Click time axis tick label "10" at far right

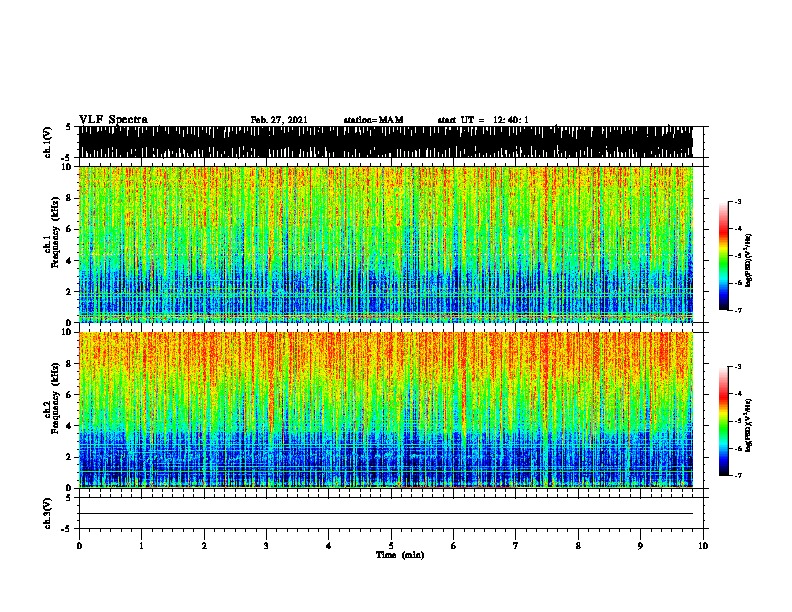[703, 546]
